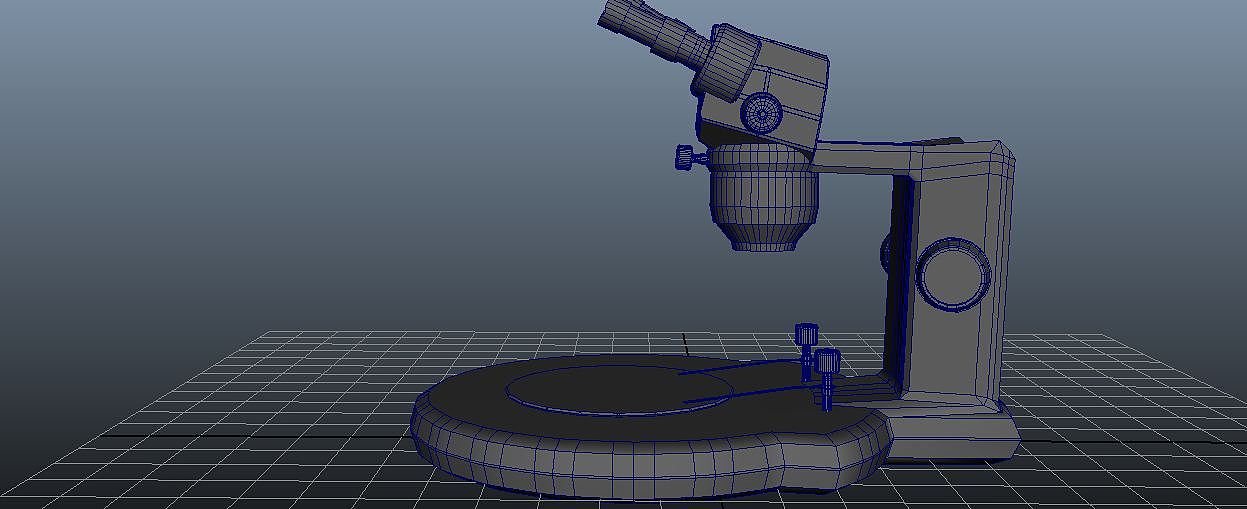Click the lower stage clip arm
The width and height of the screenshot is (1247, 509).
750,395
